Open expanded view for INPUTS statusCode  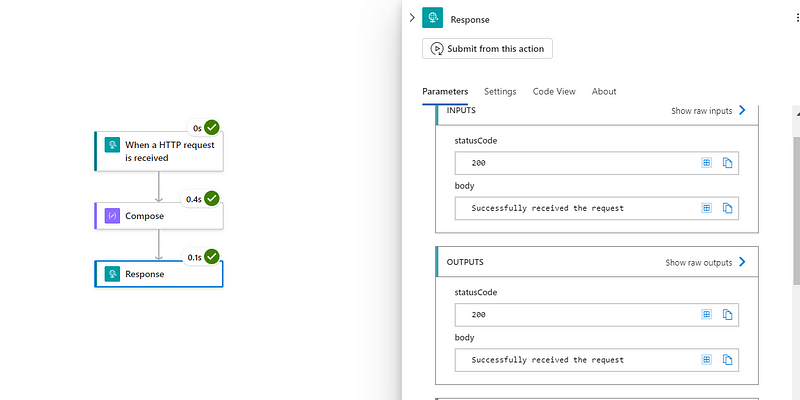click(x=707, y=163)
